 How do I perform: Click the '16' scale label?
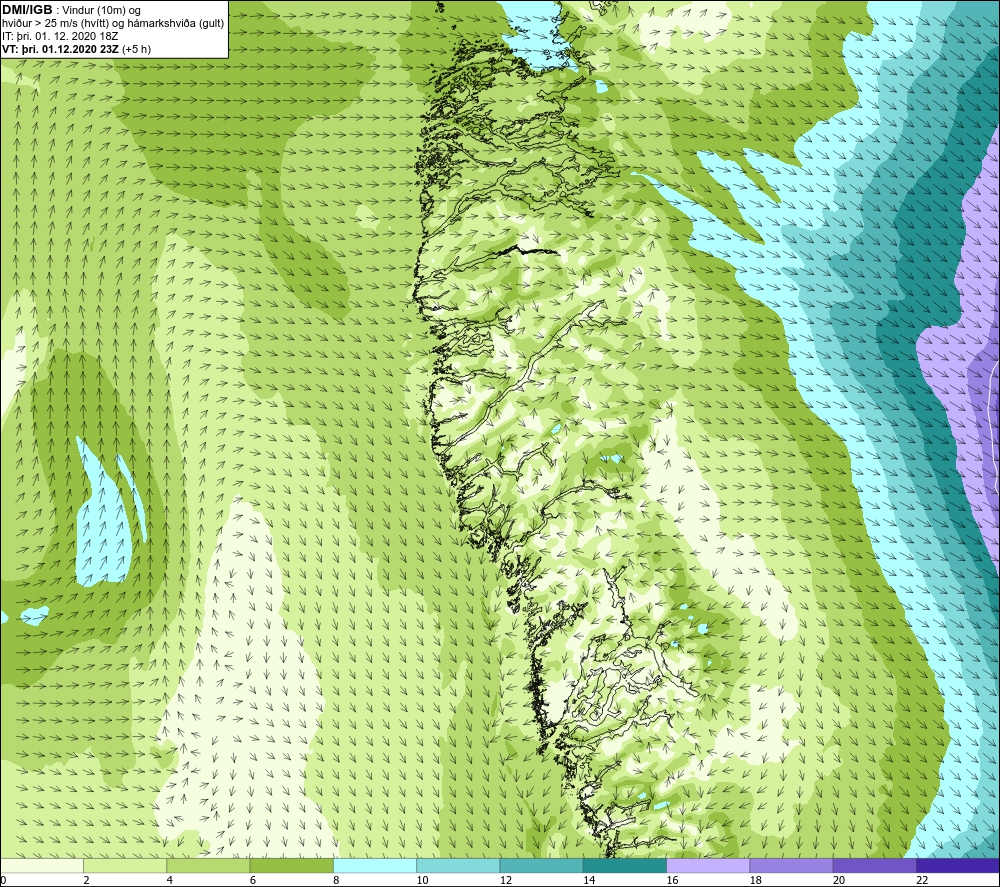coord(672,881)
